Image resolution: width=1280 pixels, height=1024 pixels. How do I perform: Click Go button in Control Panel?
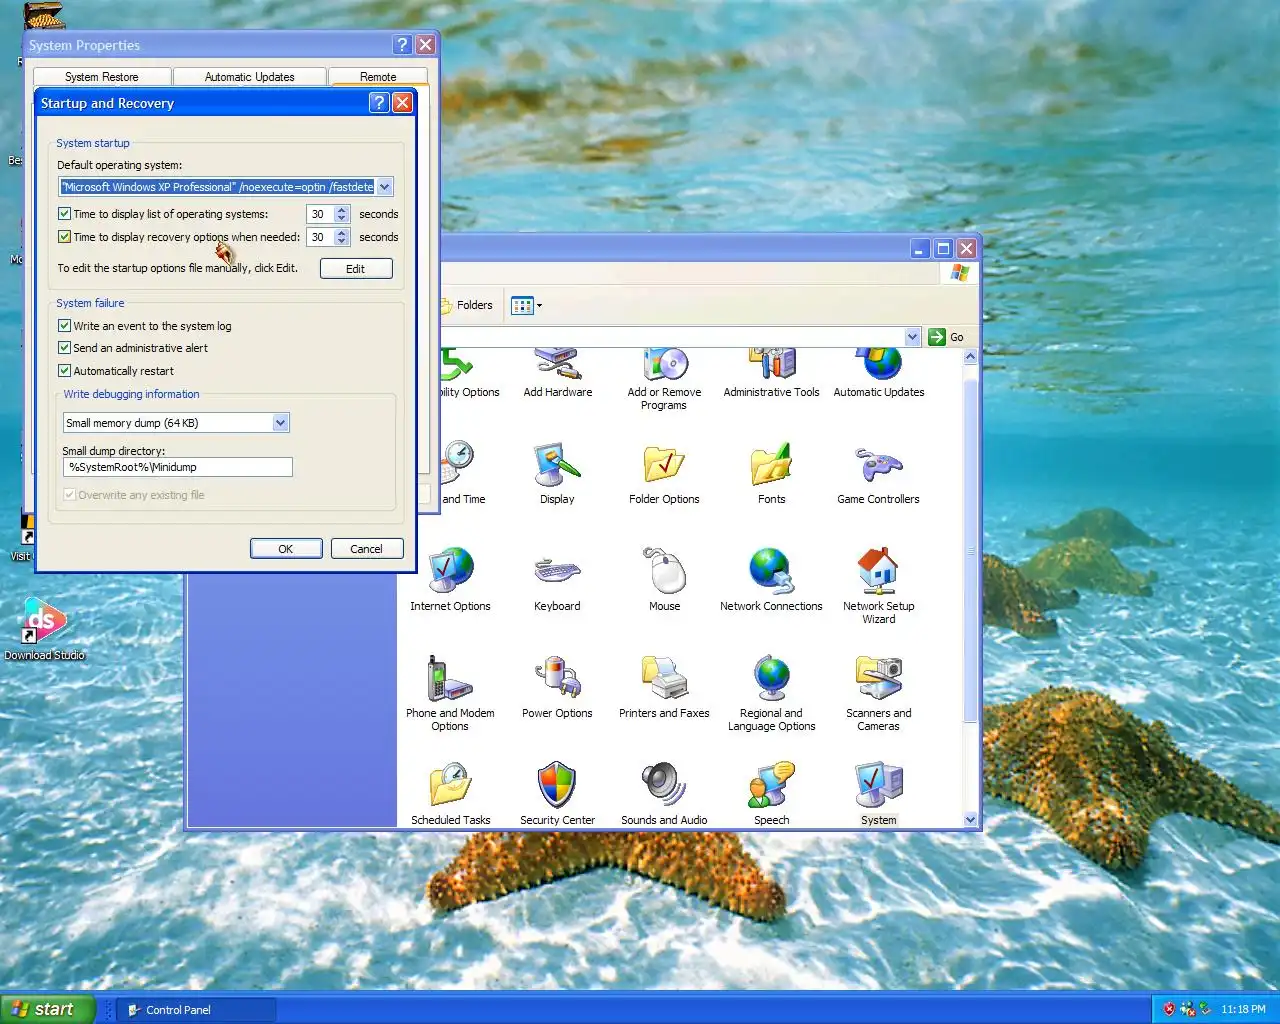coord(946,337)
